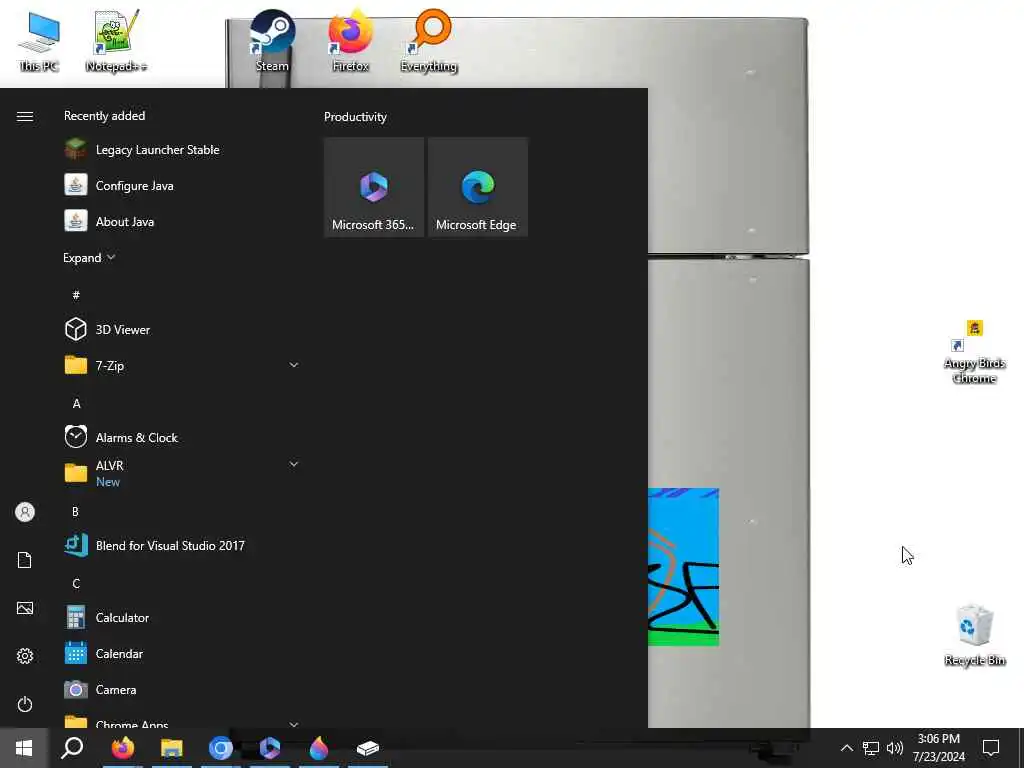
Task: Open Alarms & Clock
Action: pyautogui.click(x=182, y=437)
